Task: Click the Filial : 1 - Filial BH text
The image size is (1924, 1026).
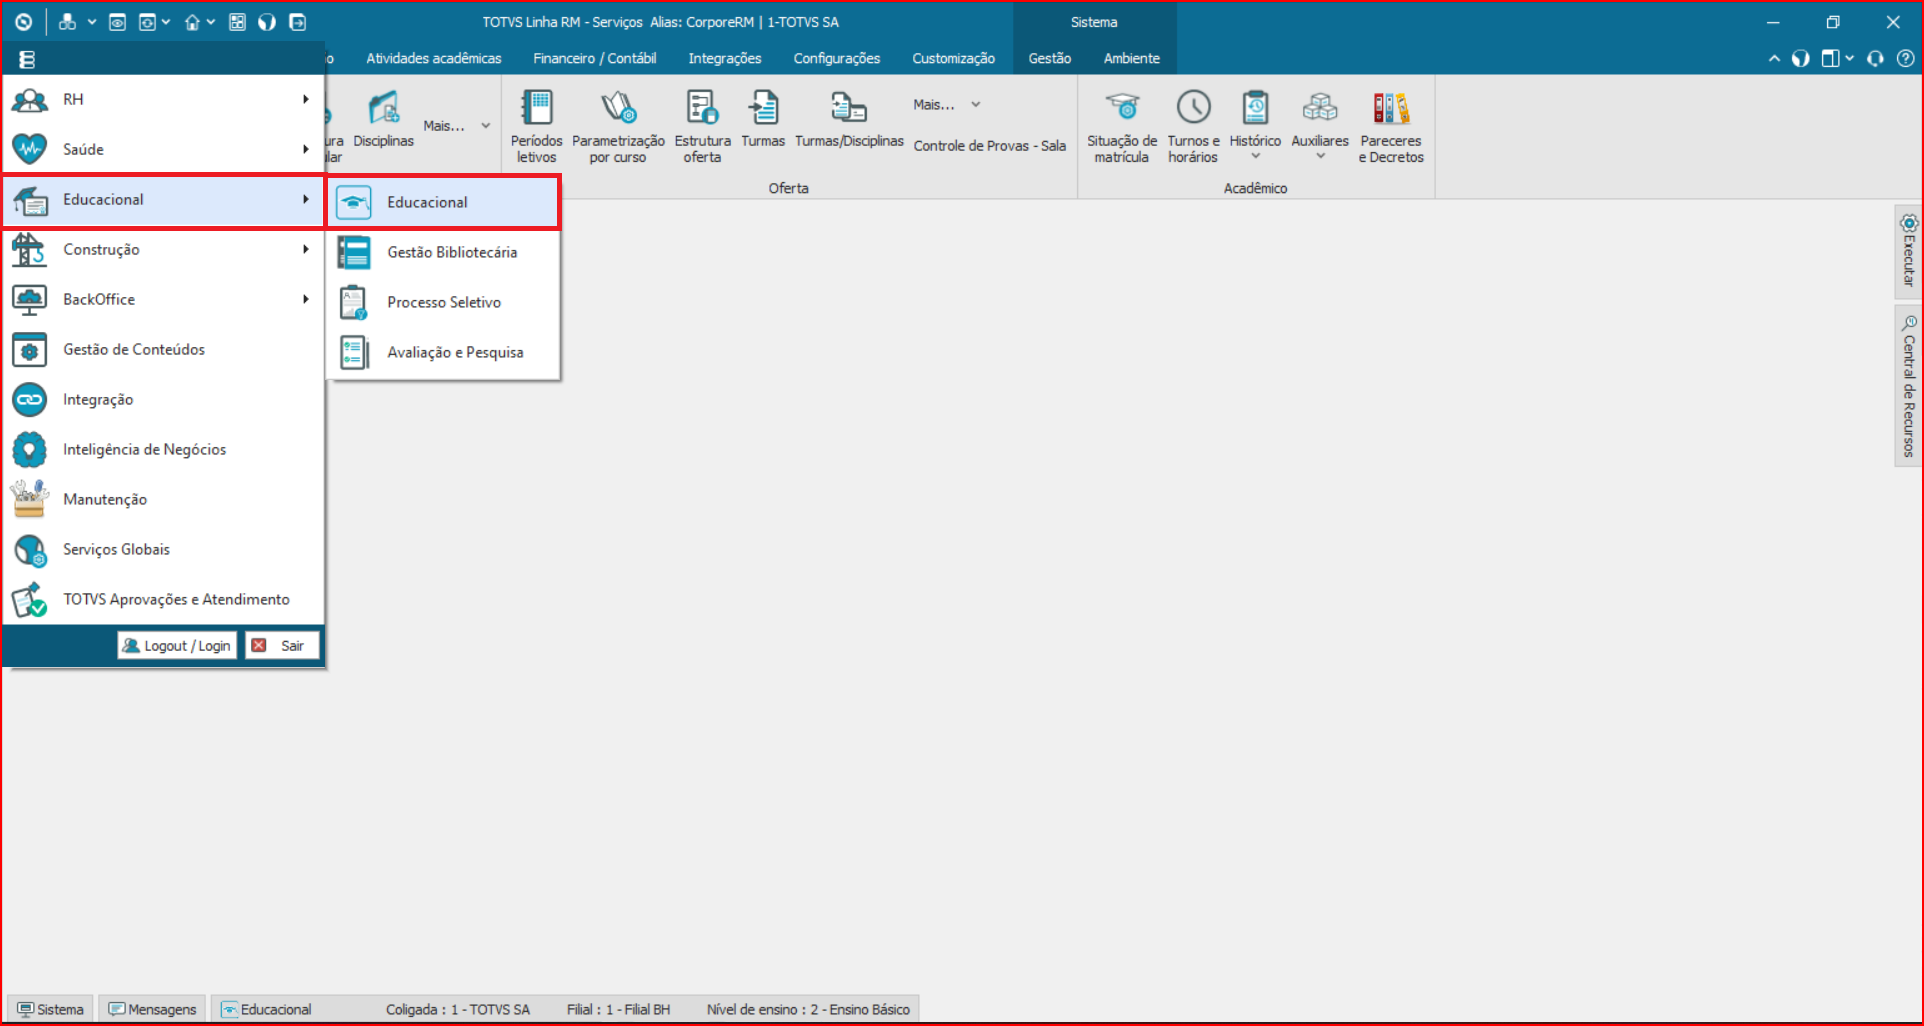Action: (618, 1009)
